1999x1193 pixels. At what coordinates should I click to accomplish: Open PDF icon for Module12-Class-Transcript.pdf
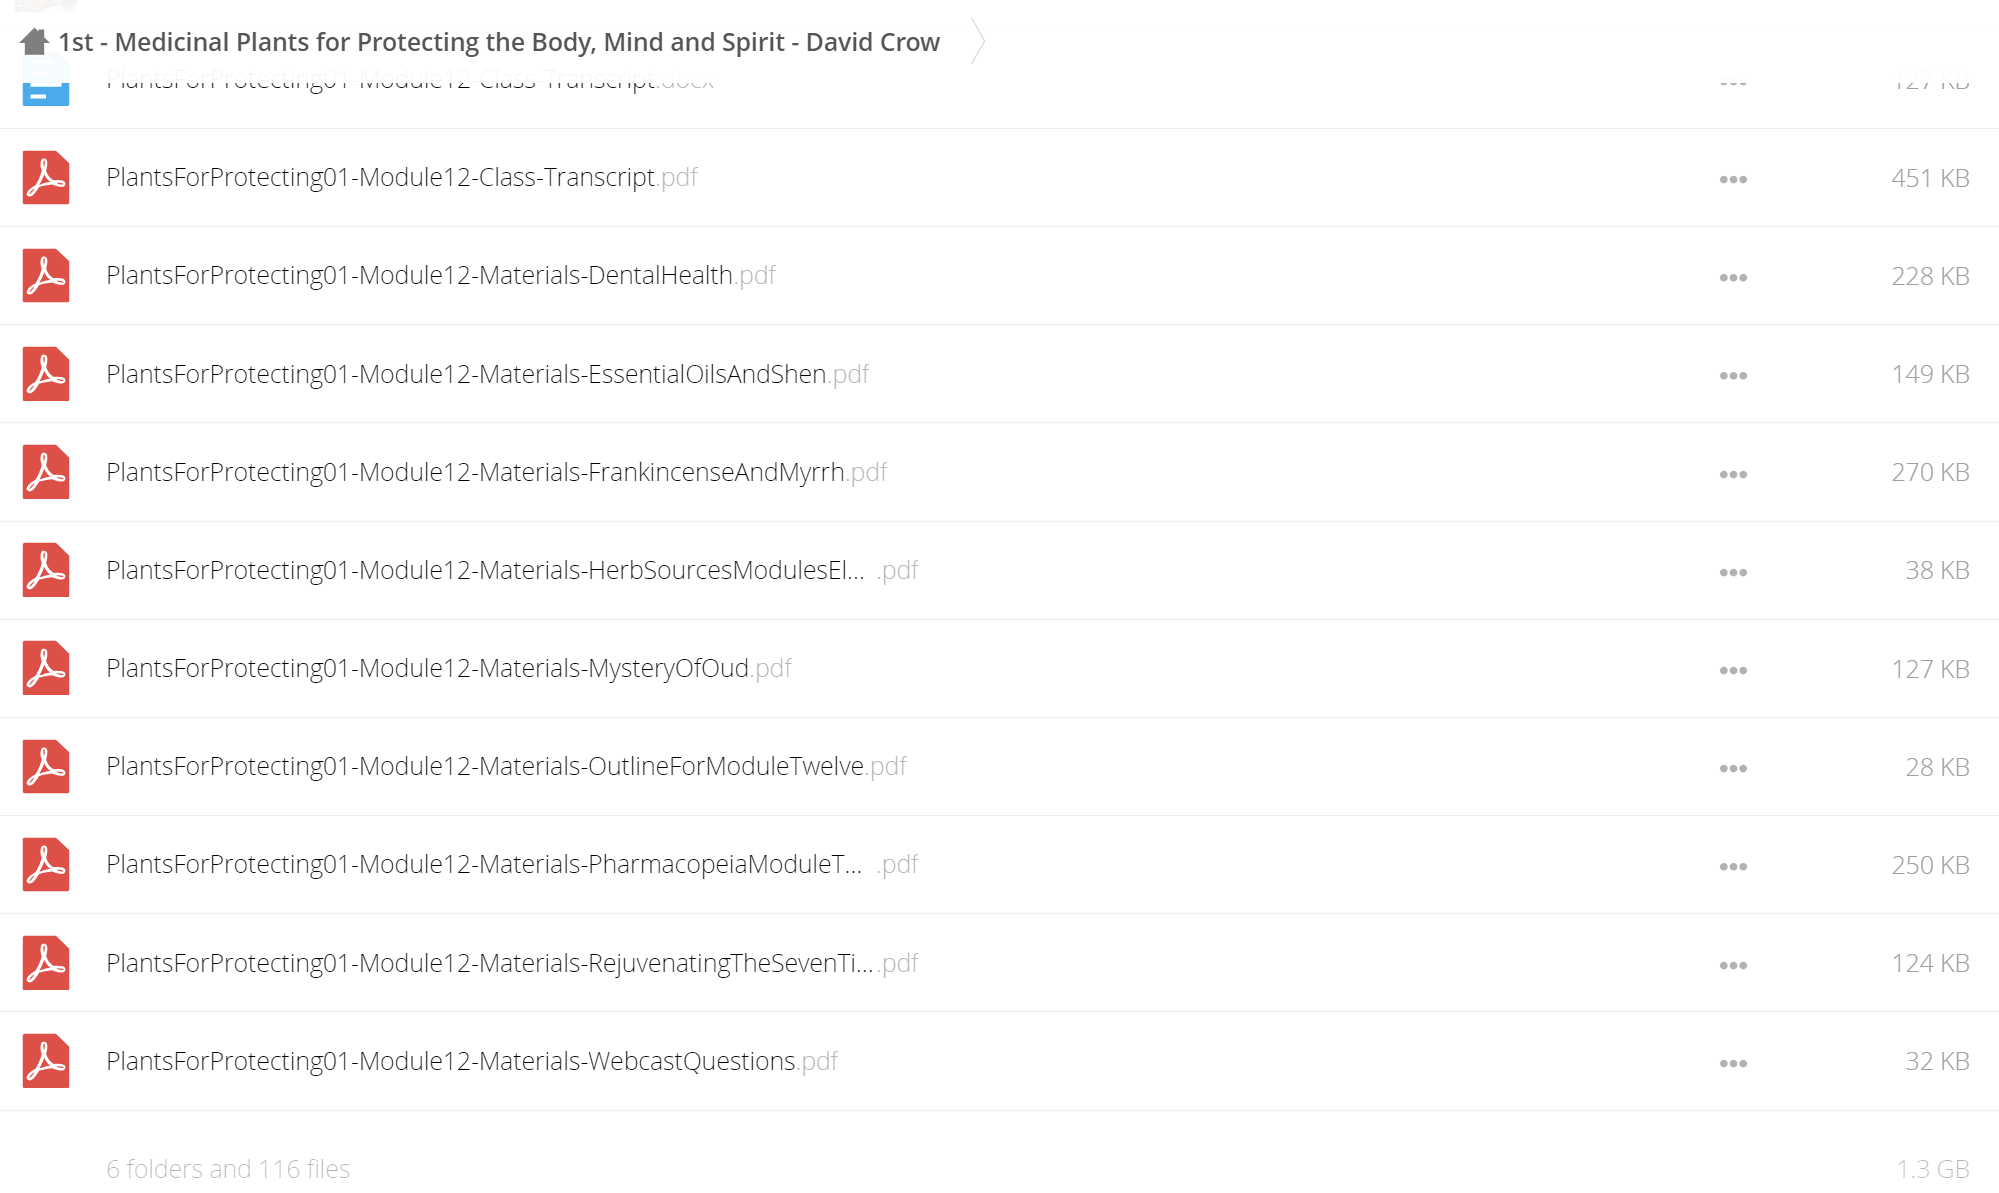[46, 178]
